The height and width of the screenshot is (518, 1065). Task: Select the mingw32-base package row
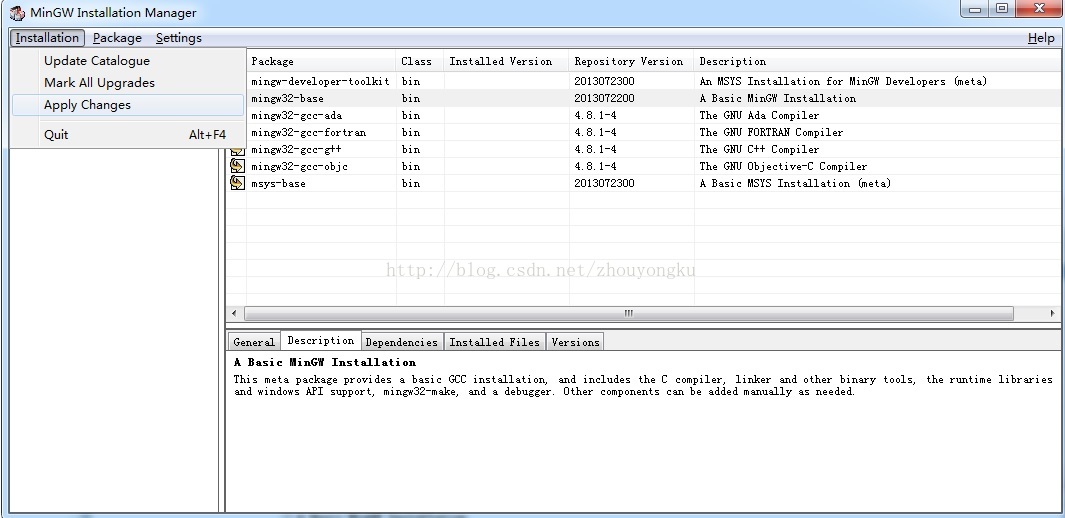point(645,98)
